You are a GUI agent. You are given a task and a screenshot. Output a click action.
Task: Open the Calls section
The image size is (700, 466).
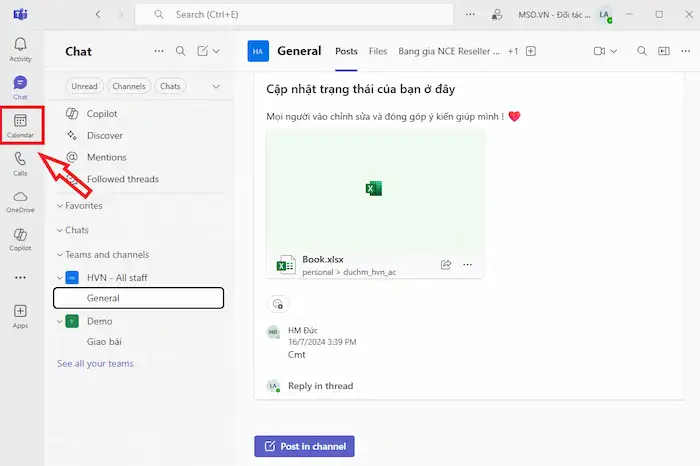[x=20, y=164]
